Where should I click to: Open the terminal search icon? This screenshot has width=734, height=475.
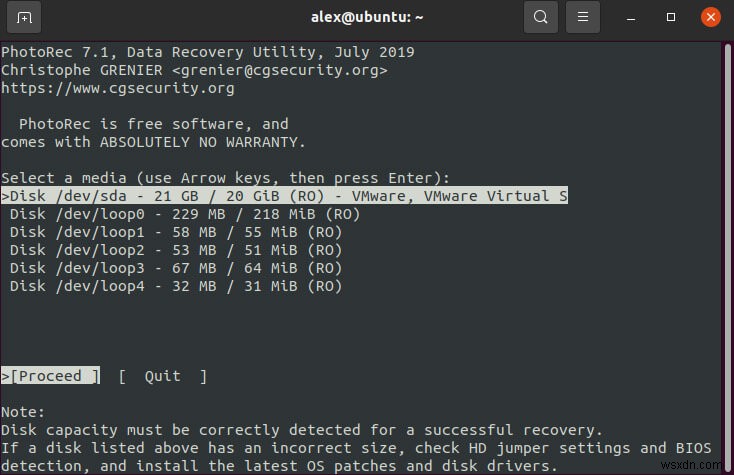pos(541,17)
